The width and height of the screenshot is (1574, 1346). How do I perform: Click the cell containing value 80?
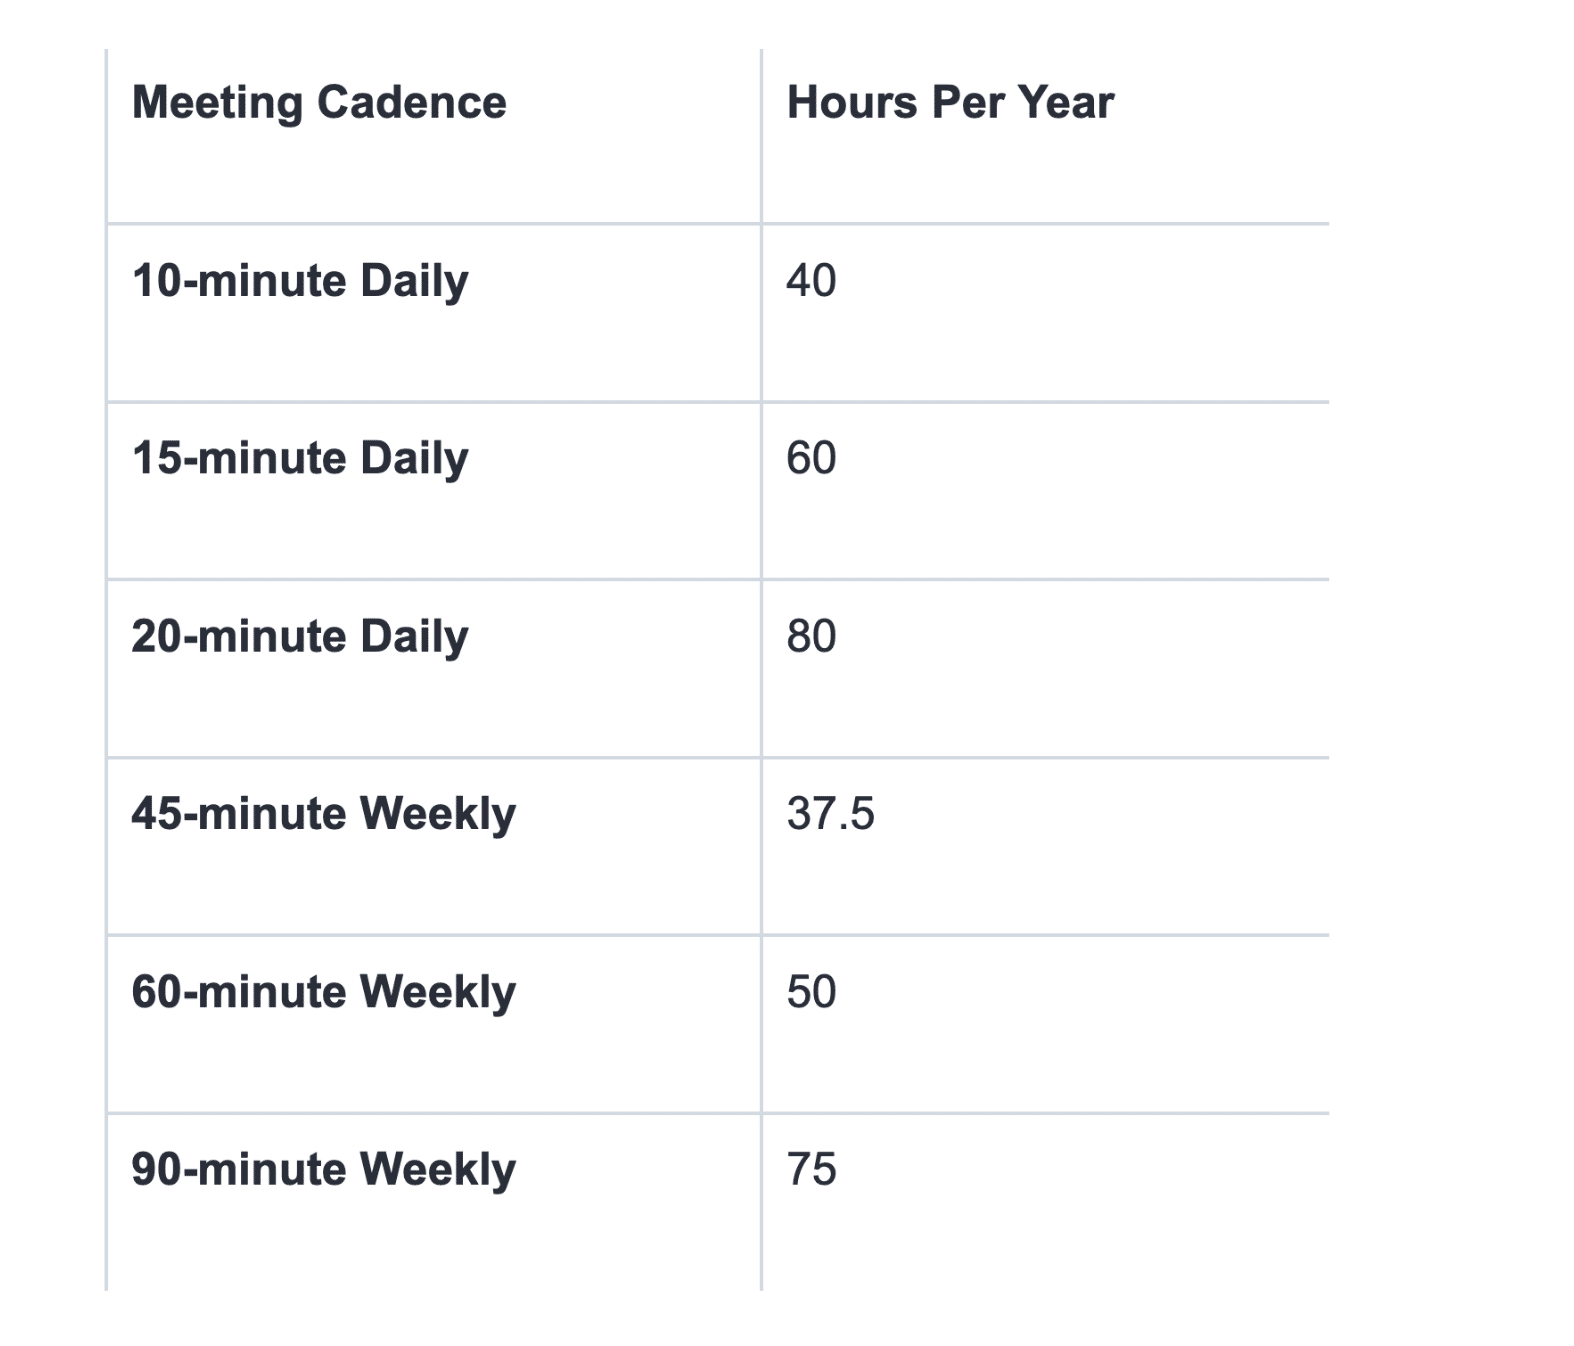pos(1045,669)
